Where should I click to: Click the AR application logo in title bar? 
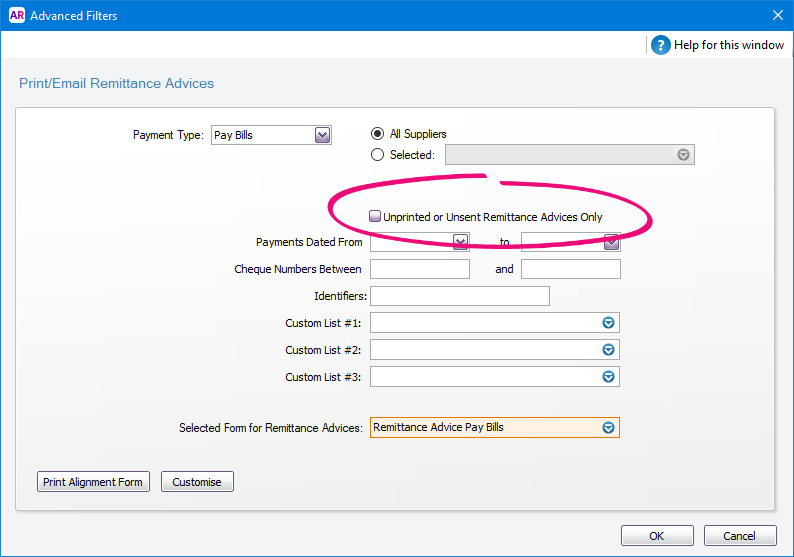pyautogui.click(x=17, y=15)
